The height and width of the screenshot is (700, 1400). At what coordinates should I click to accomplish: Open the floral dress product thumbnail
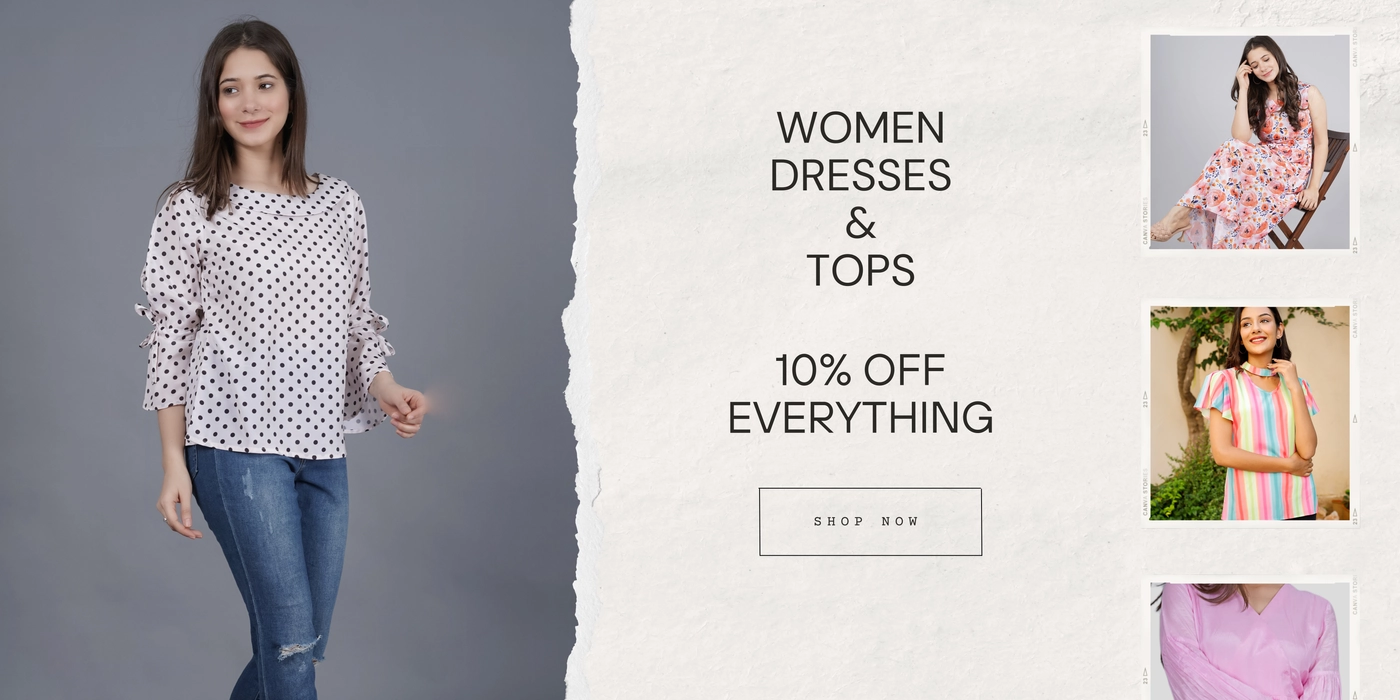coord(1249,142)
